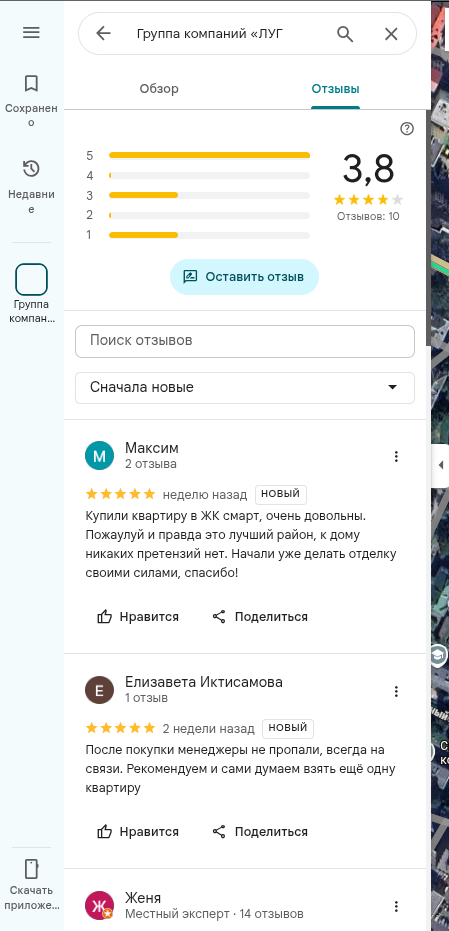Image resolution: width=449 pixels, height=931 pixels.
Task: Collapse the side panel arrow
Action: [440, 465]
